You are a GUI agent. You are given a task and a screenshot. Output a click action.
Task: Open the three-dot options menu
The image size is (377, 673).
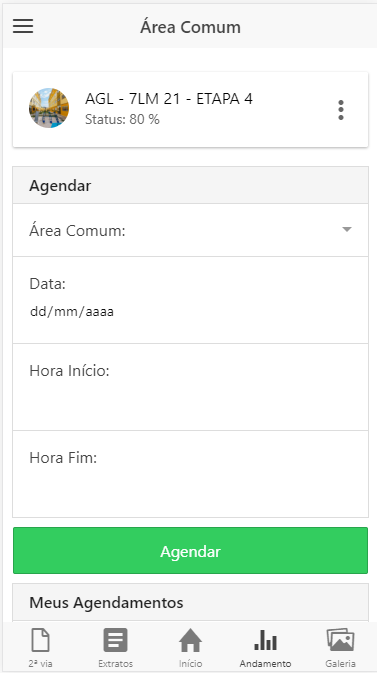click(x=341, y=110)
